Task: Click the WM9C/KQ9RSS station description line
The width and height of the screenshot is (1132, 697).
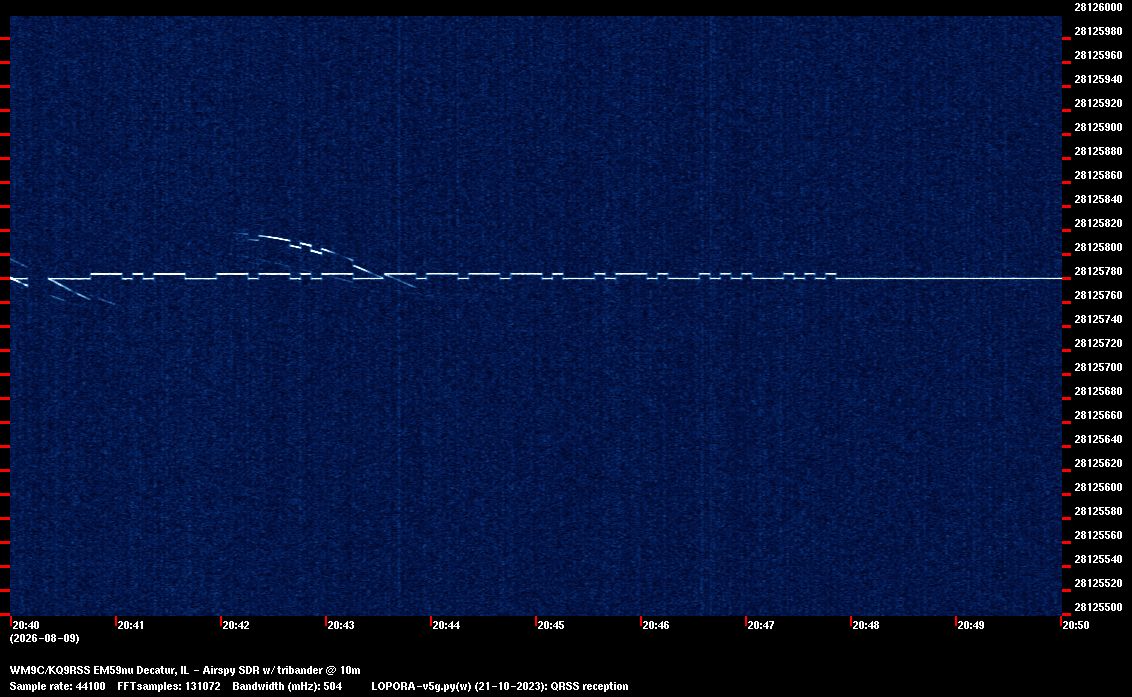Action: pos(185,670)
